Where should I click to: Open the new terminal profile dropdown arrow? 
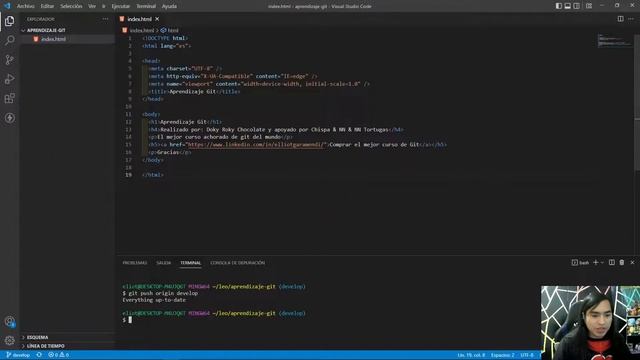tap(602, 262)
